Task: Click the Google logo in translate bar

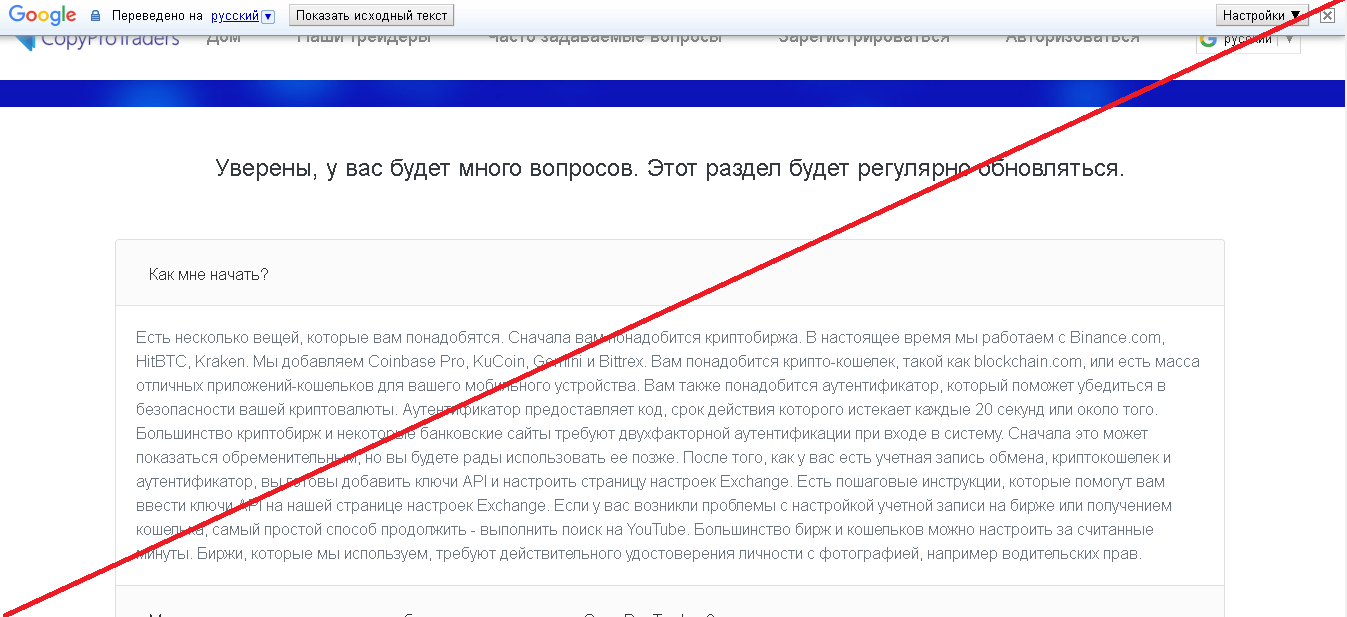Action: tap(43, 15)
